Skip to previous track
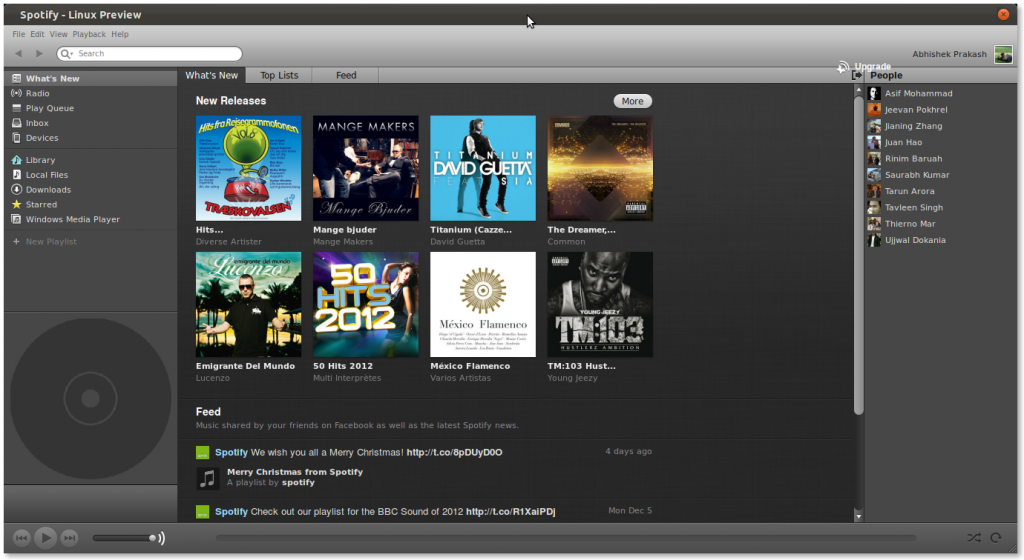Image resolution: width=1024 pixels, height=560 pixels. [21, 538]
